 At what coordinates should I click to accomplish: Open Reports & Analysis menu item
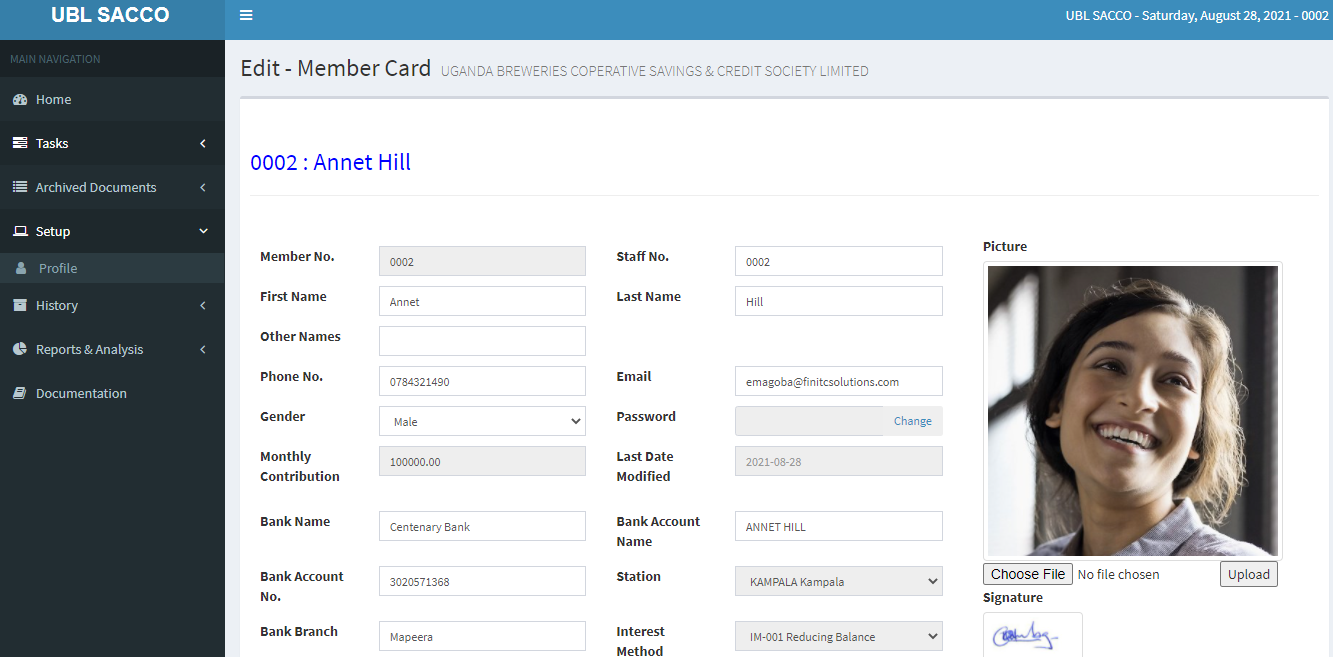point(90,350)
